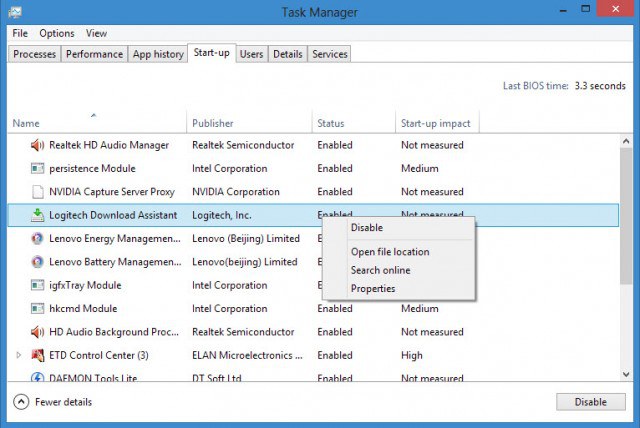The height and width of the screenshot is (428, 640).
Task: Open the View menu
Action: (96, 33)
